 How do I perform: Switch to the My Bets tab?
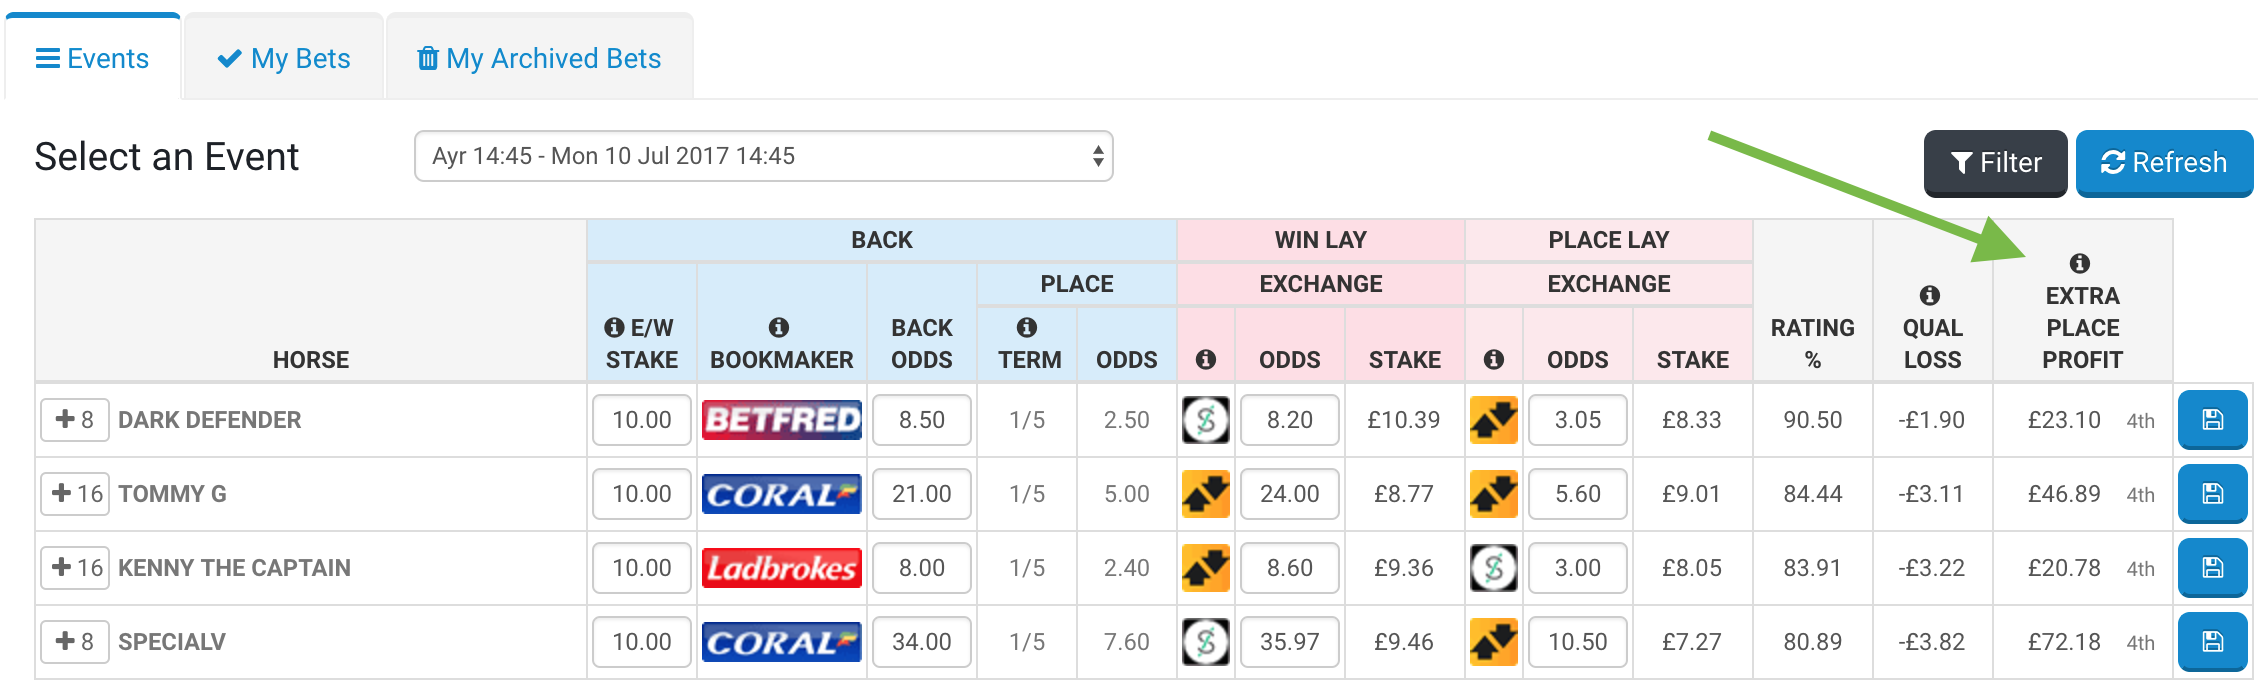click(x=284, y=59)
